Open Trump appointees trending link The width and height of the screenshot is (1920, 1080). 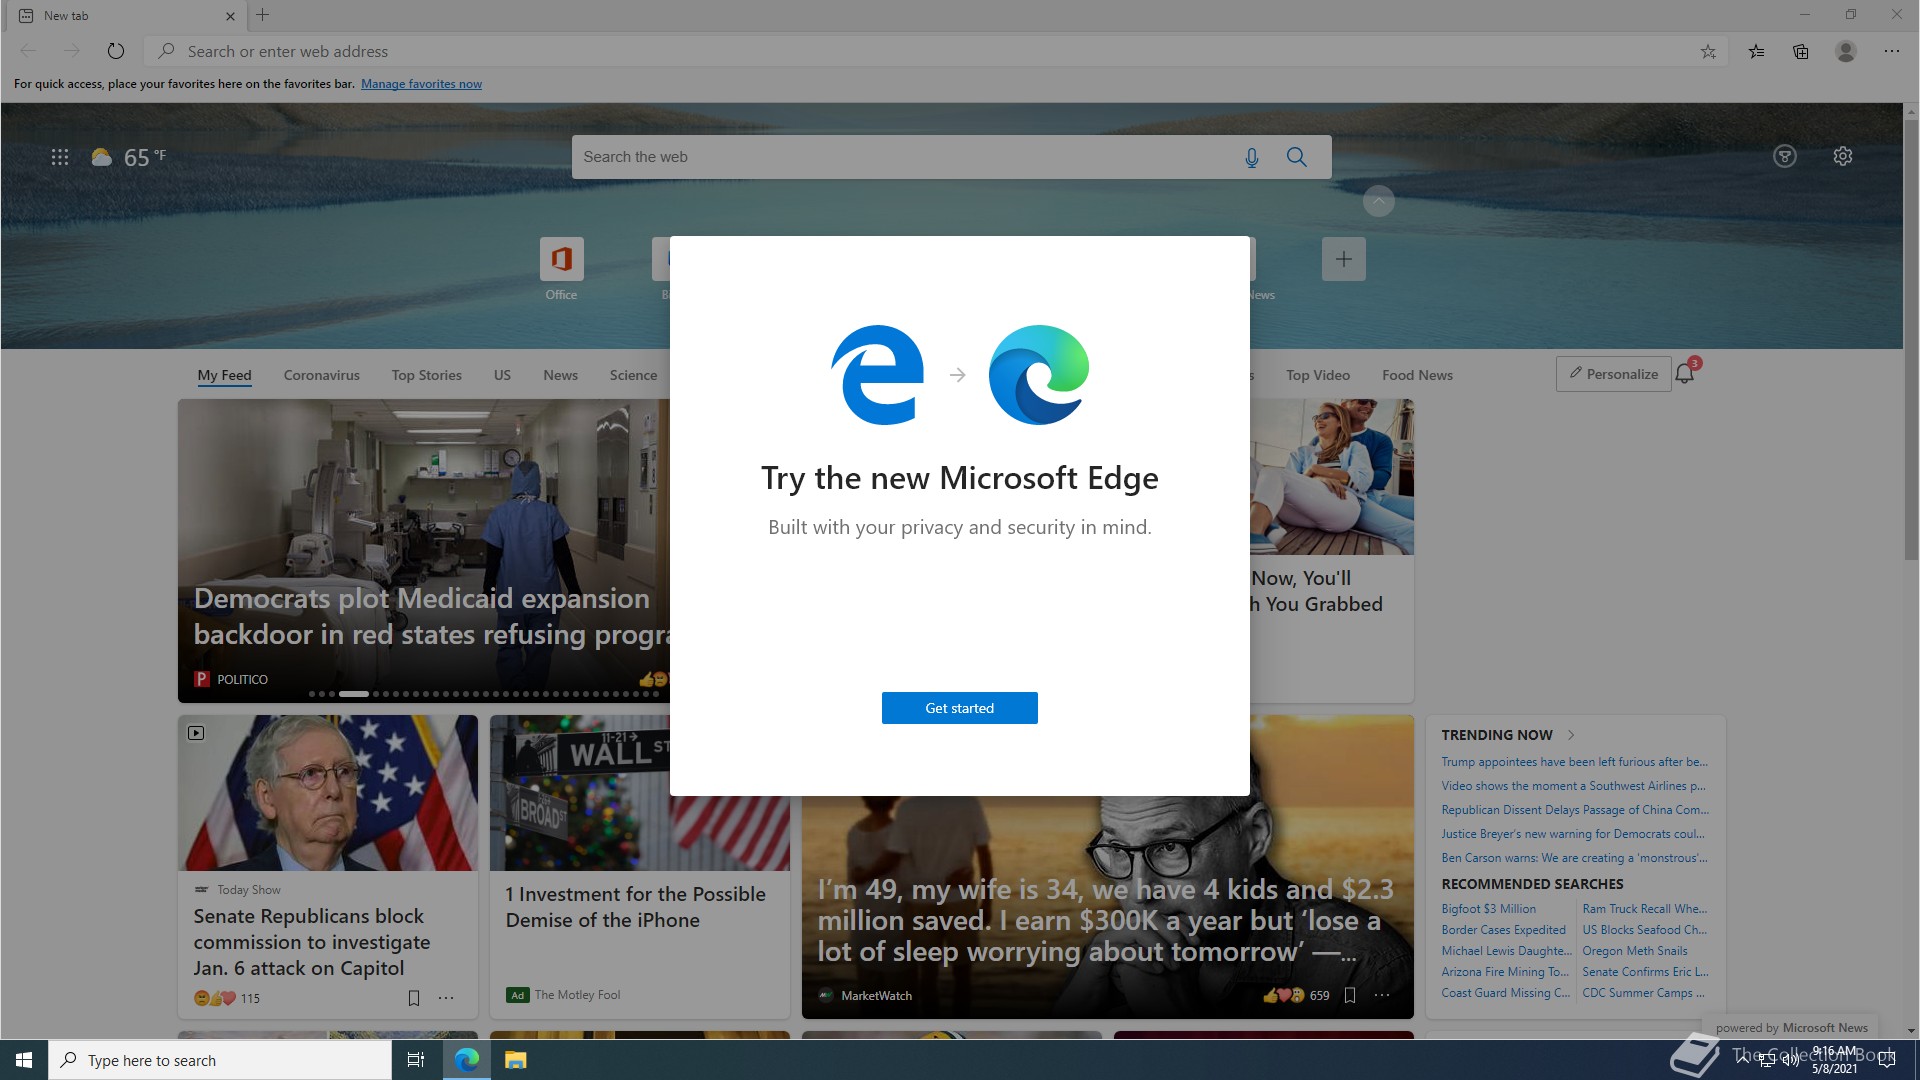pyautogui.click(x=1574, y=762)
